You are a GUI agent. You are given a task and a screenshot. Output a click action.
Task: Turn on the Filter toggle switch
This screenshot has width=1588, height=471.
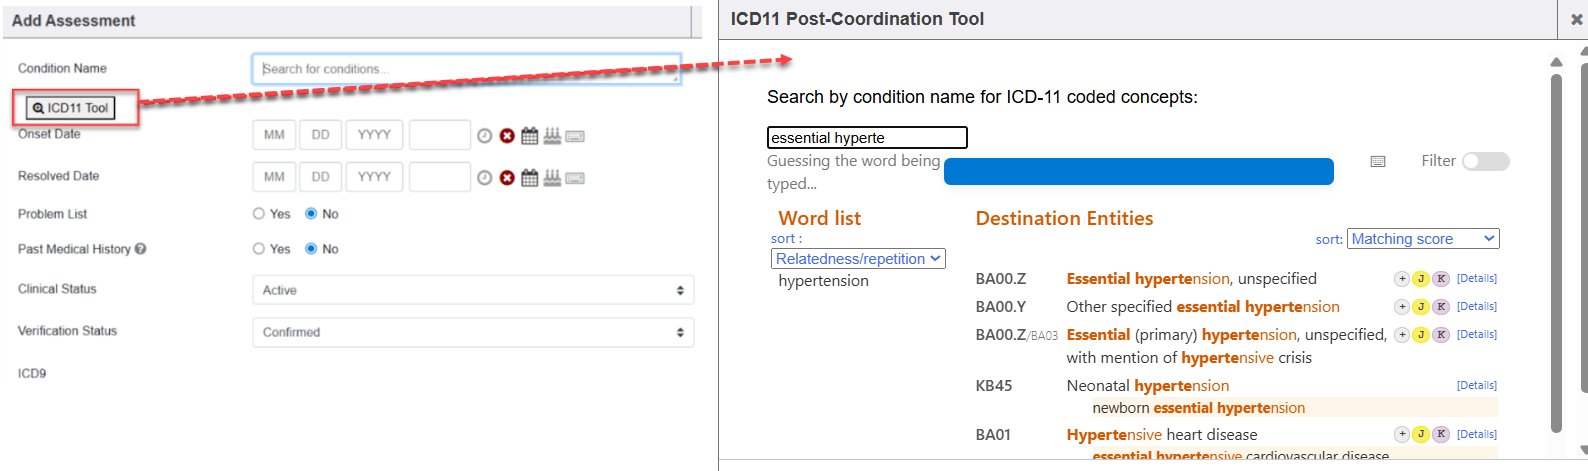1485,161
